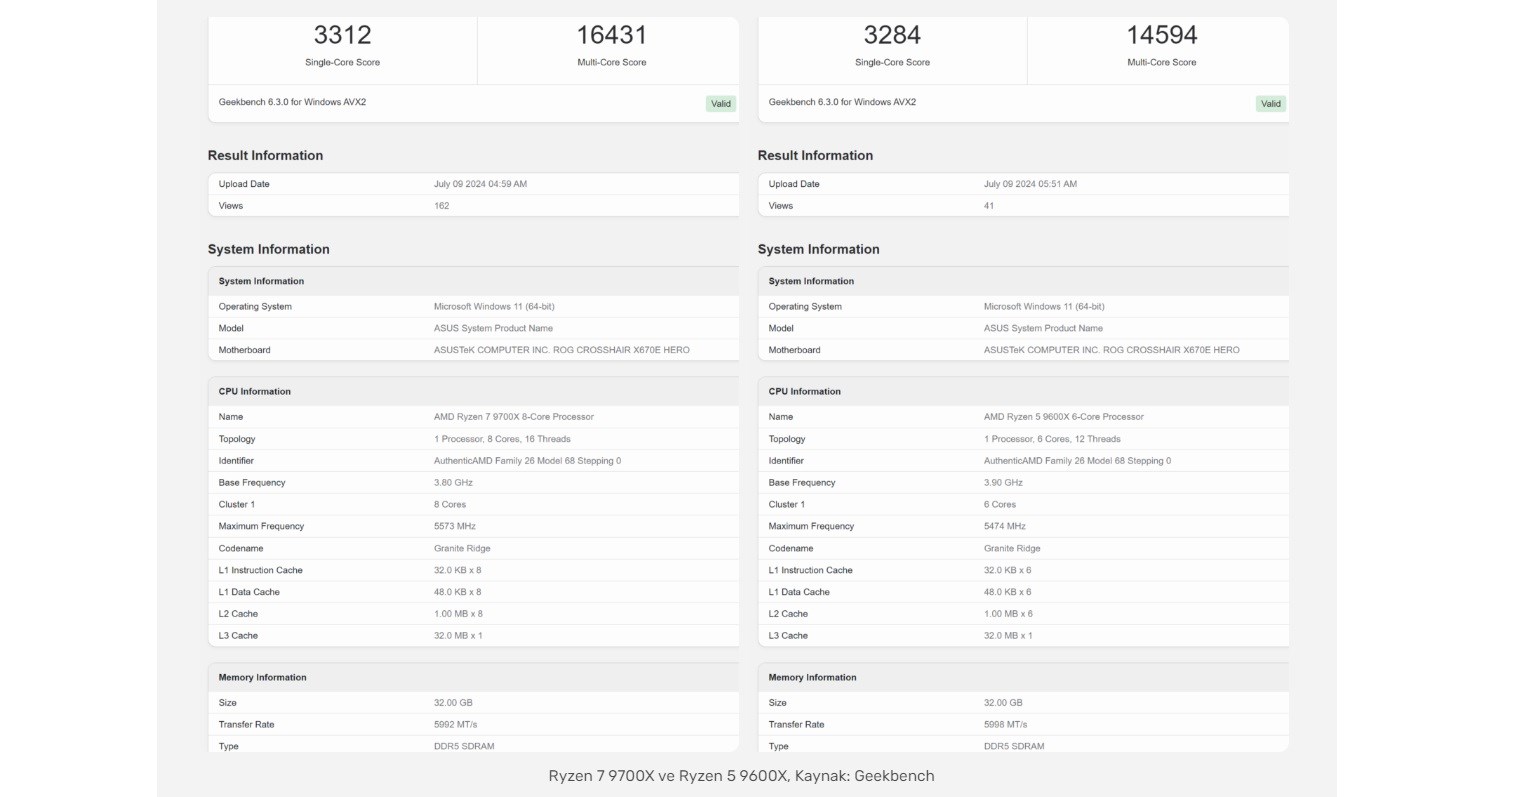Viewport: 1514px width, 797px height.
Task: Select L1 data cache value 48.0 KB x 6
Action: [x=1008, y=593]
